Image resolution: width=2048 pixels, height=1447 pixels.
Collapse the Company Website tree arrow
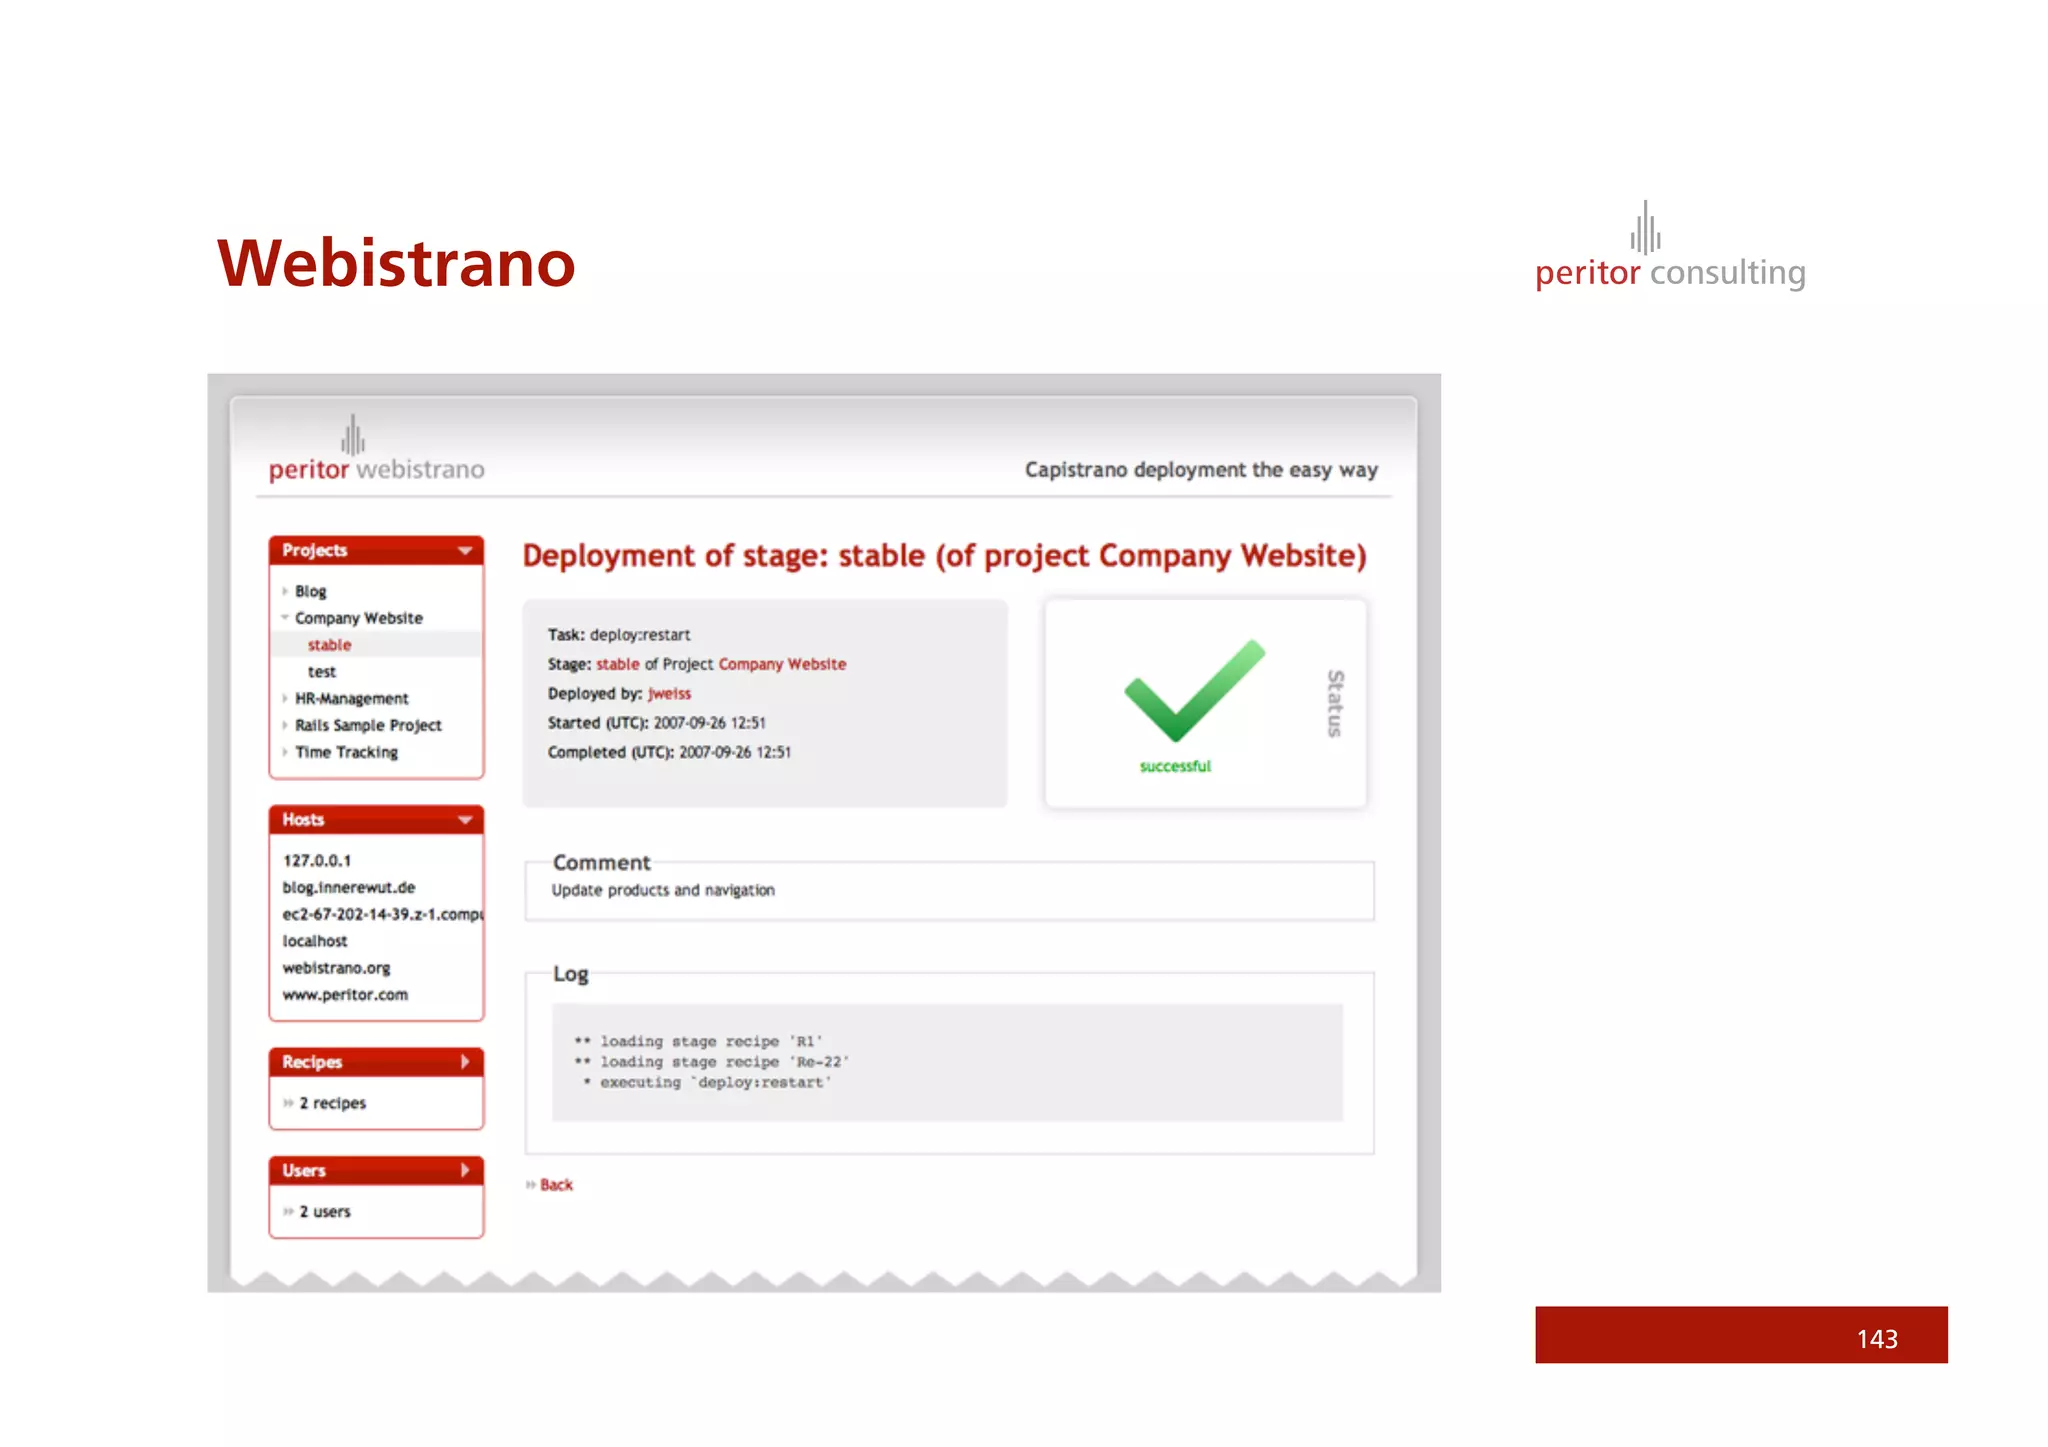[285, 617]
